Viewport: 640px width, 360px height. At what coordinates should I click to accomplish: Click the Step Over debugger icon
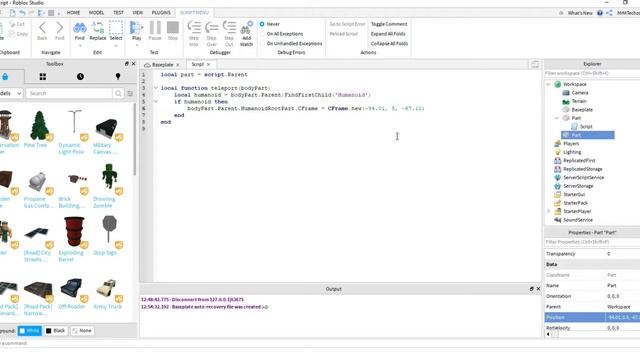(211, 28)
